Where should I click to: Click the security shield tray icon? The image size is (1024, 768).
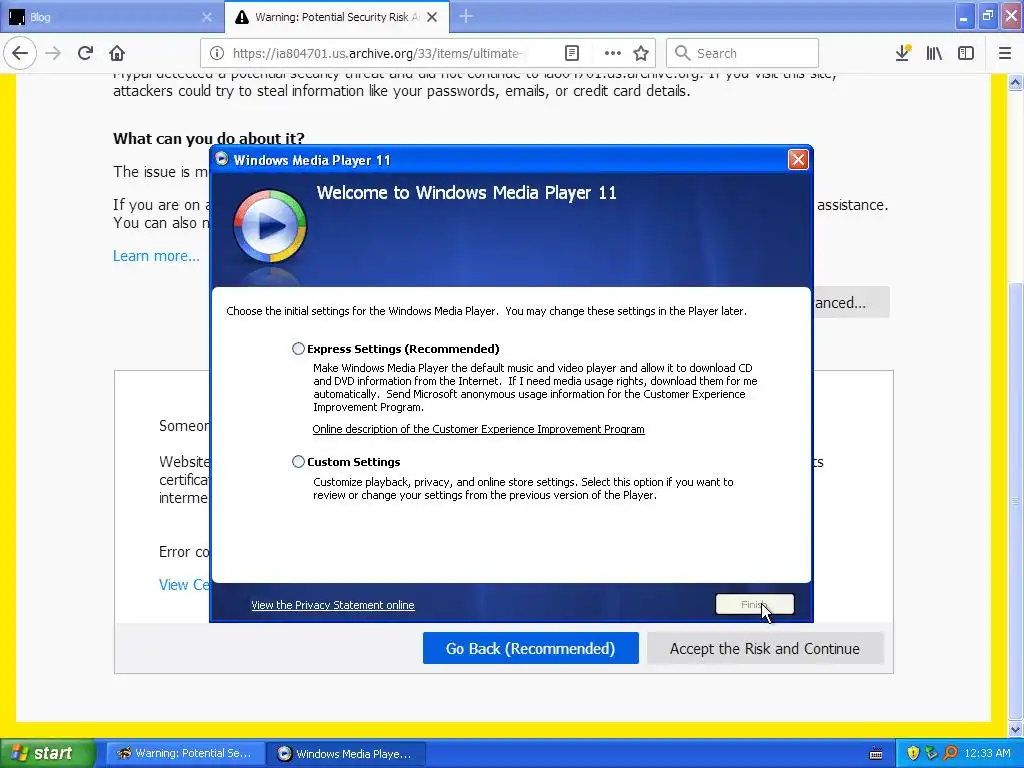pyautogui.click(x=913, y=753)
